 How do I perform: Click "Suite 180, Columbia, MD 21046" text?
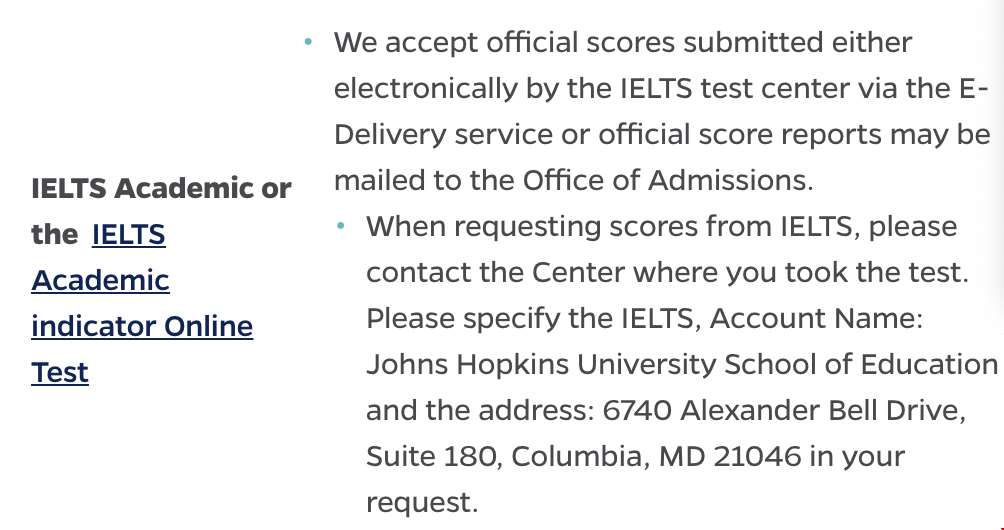point(583,456)
